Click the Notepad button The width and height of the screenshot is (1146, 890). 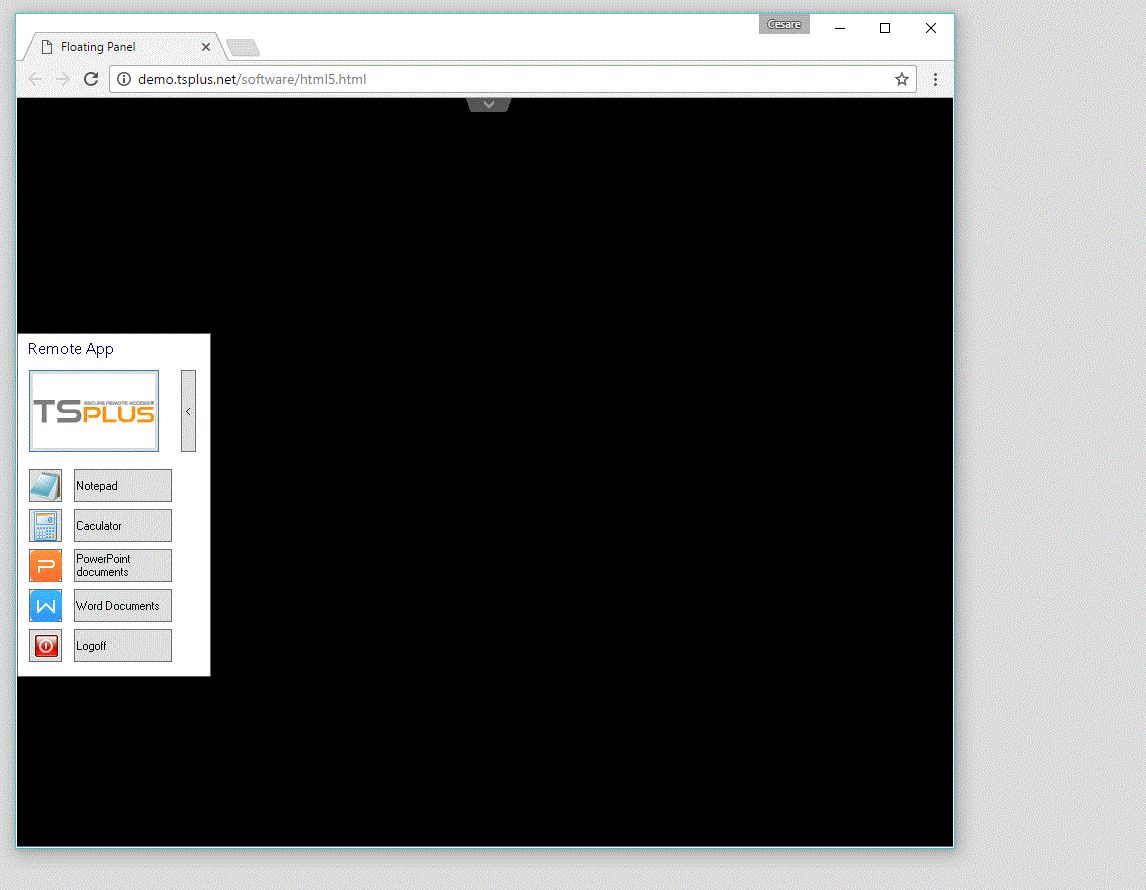pos(123,485)
